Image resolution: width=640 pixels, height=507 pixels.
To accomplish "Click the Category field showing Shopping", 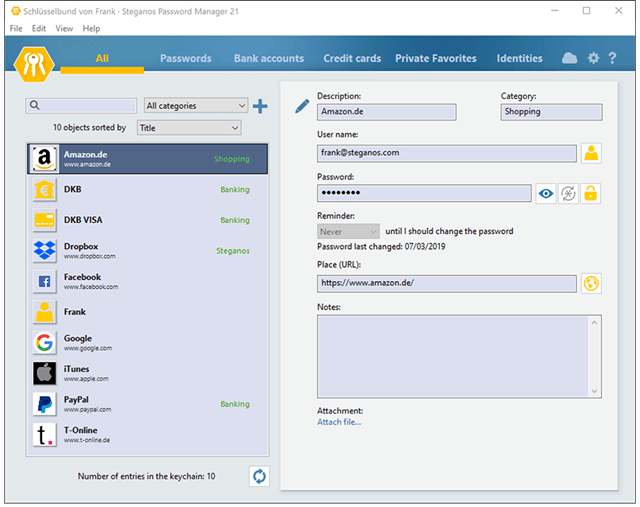I will pos(551,112).
